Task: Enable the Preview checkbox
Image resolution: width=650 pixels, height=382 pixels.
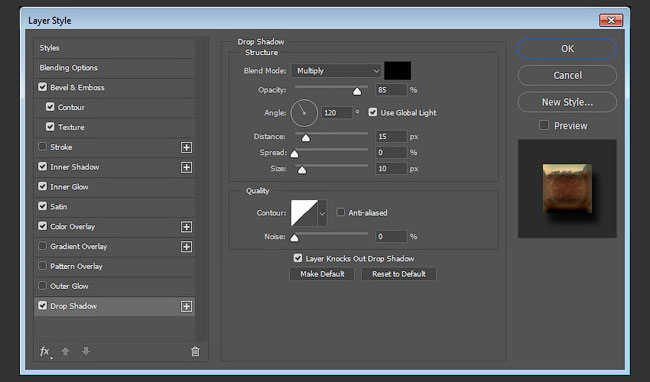Action: 544,125
